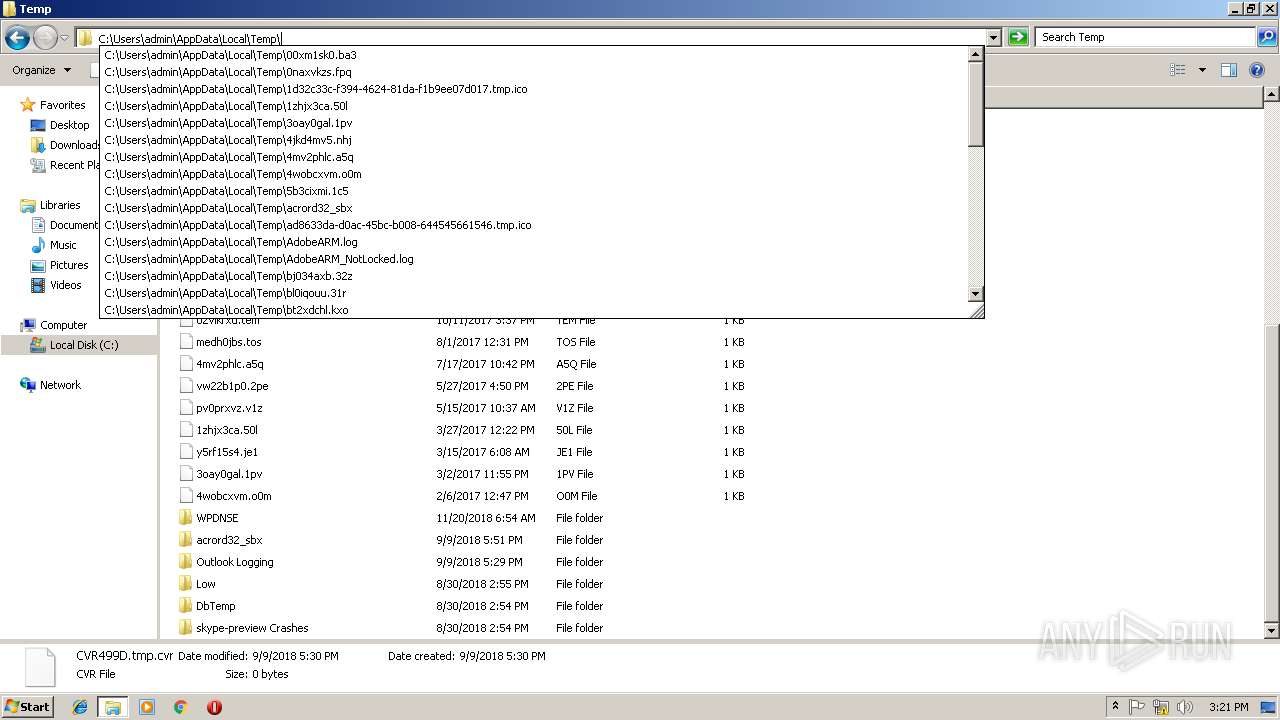Open the view options dropdown arrow
Screen dimensions: 1280x720
1202,70
